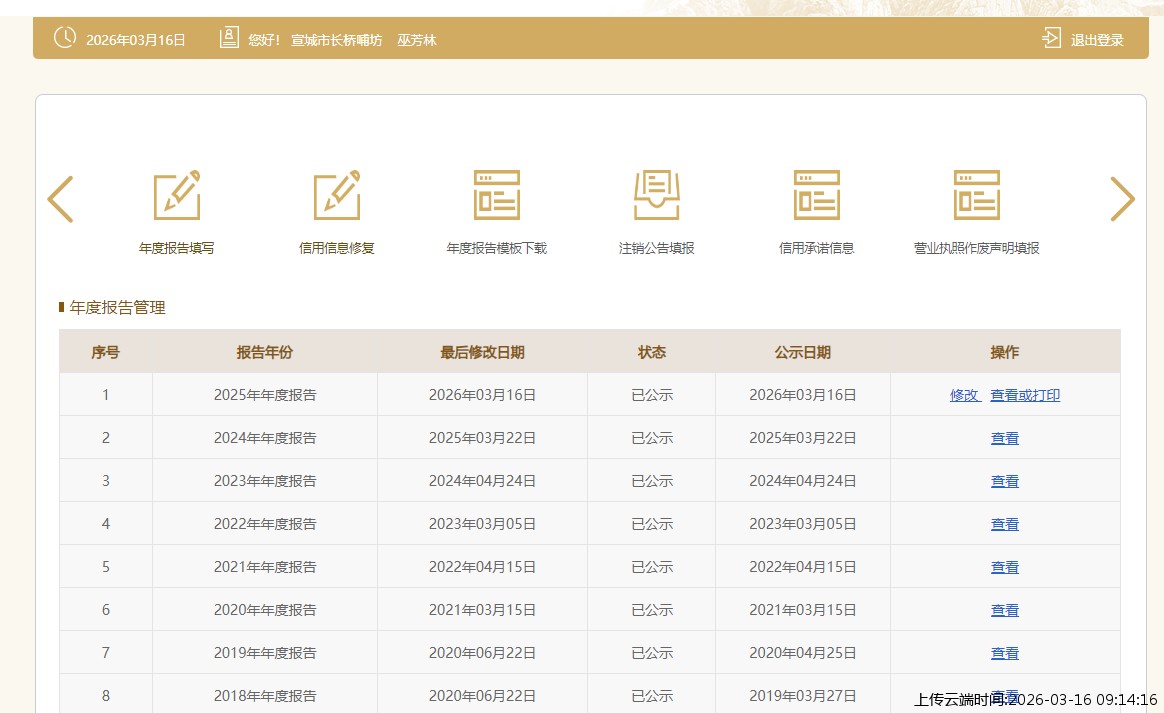Click 查看 in the 2020年年度报告 row
The image size is (1164, 713).
1005,610
